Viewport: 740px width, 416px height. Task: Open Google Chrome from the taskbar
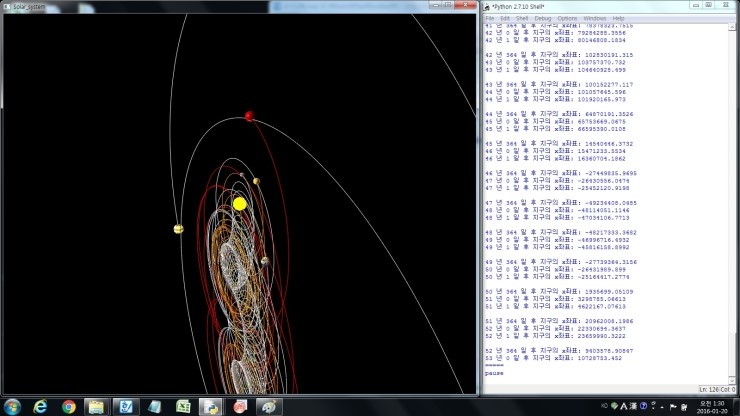(x=68, y=406)
